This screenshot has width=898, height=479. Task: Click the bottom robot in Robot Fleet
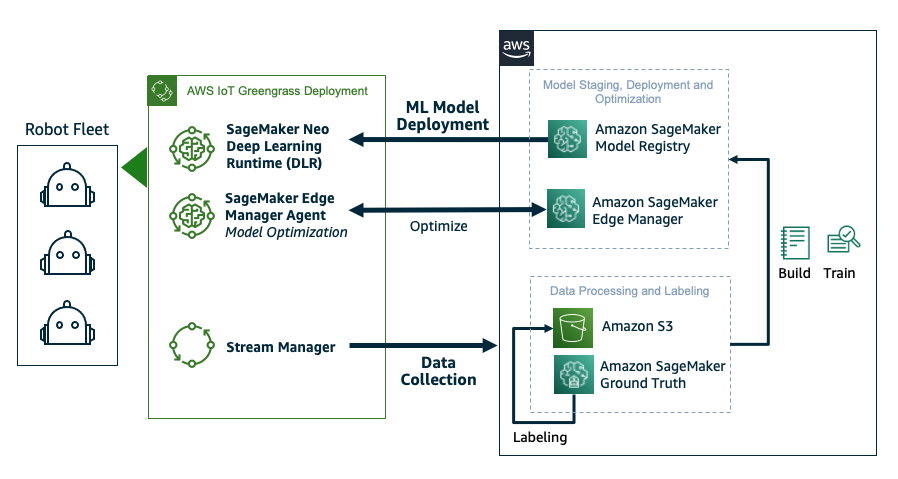point(68,323)
